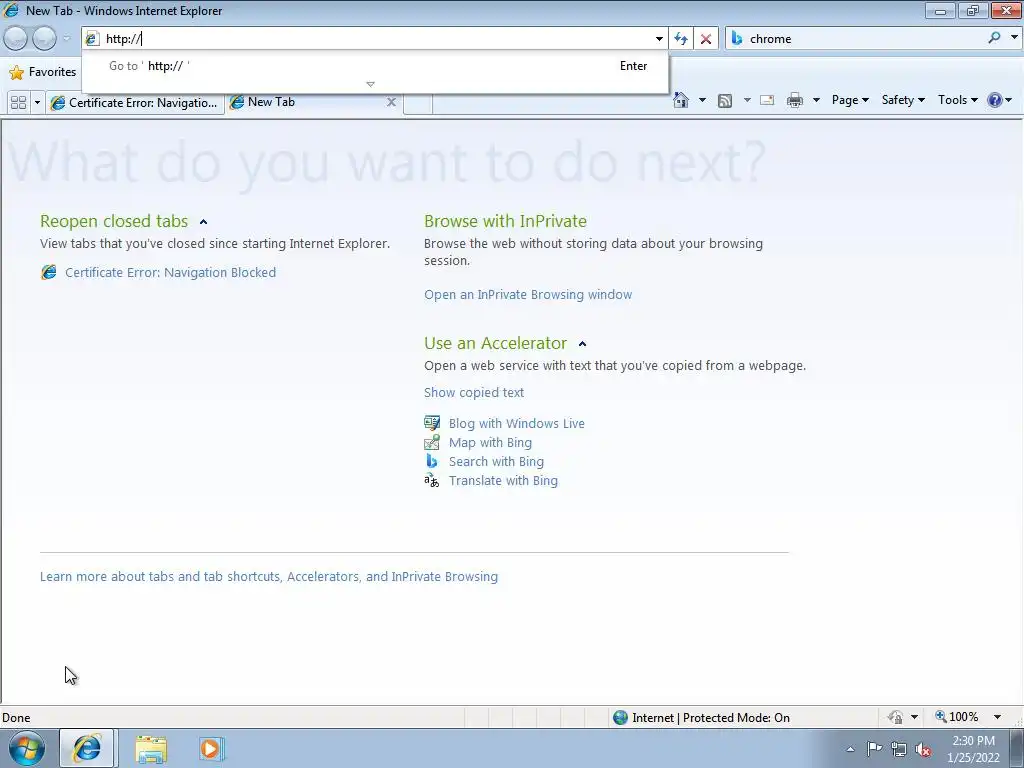Switch to Certificate Error tab
This screenshot has height=768, width=1024.
pos(135,103)
